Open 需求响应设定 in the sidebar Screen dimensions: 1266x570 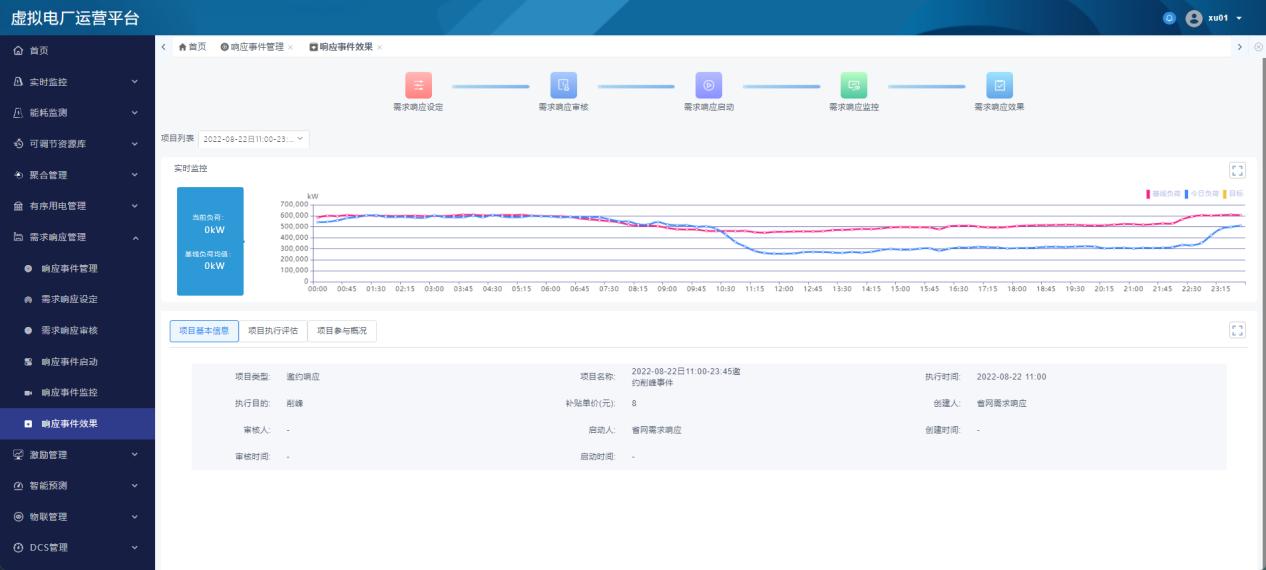tap(77, 299)
